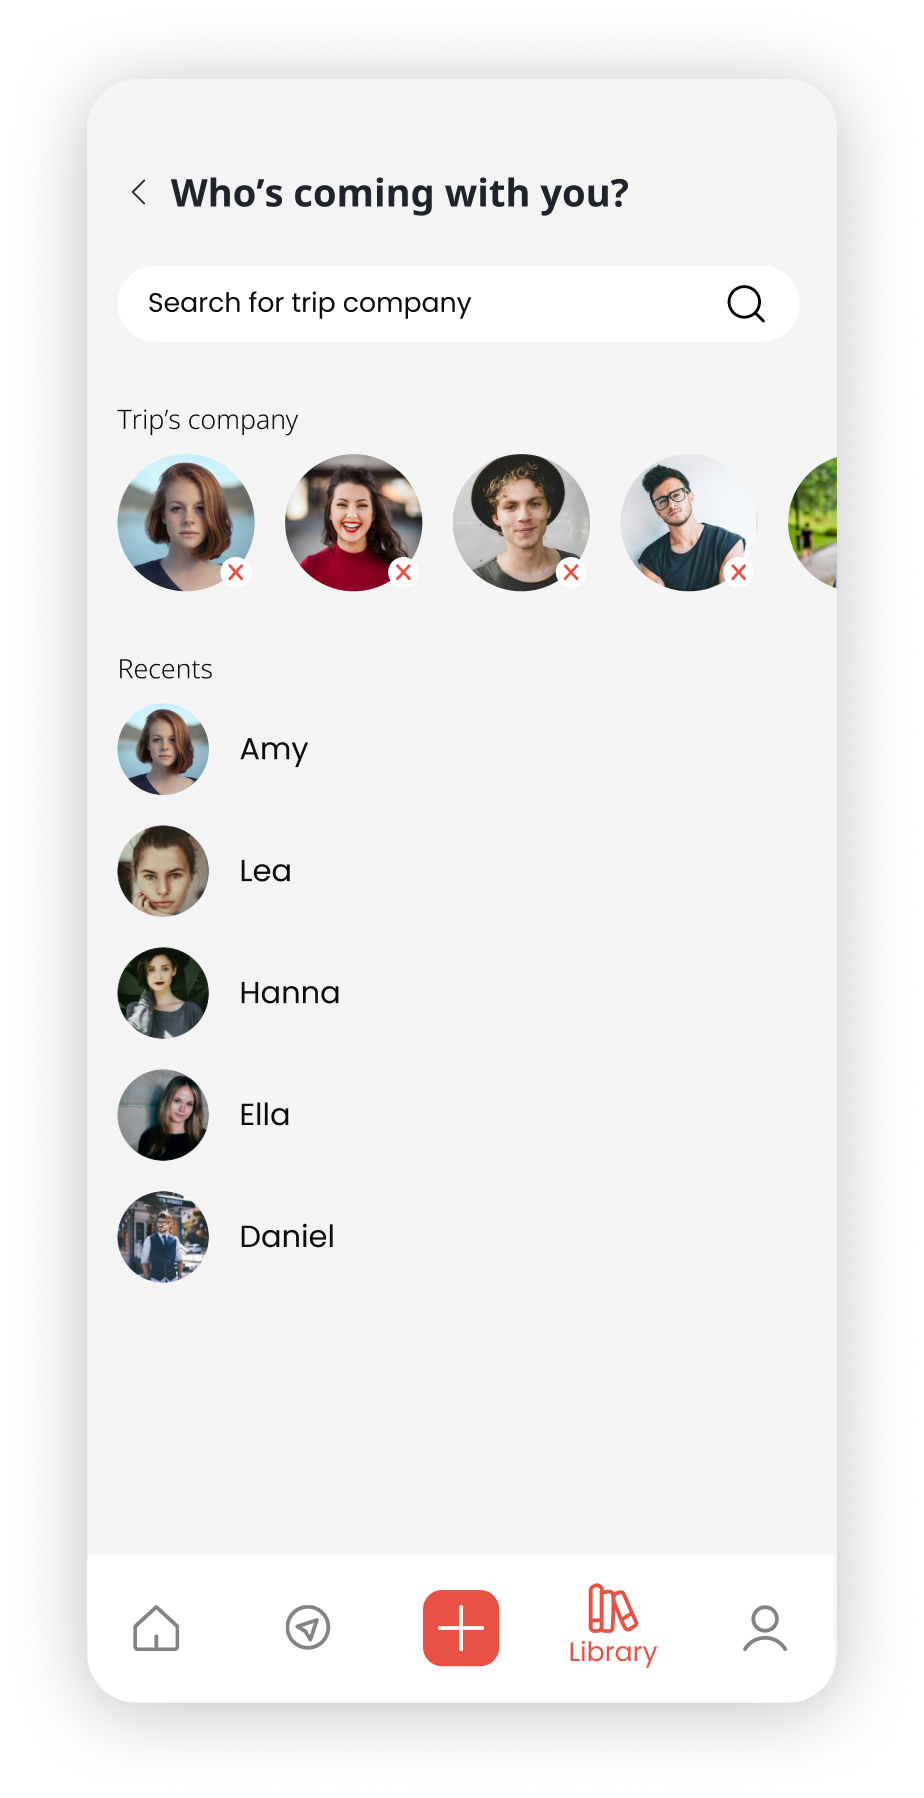Viewport: 924px width, 1798px height.
Task: Tap the red plus add button
Action: 461,1628
